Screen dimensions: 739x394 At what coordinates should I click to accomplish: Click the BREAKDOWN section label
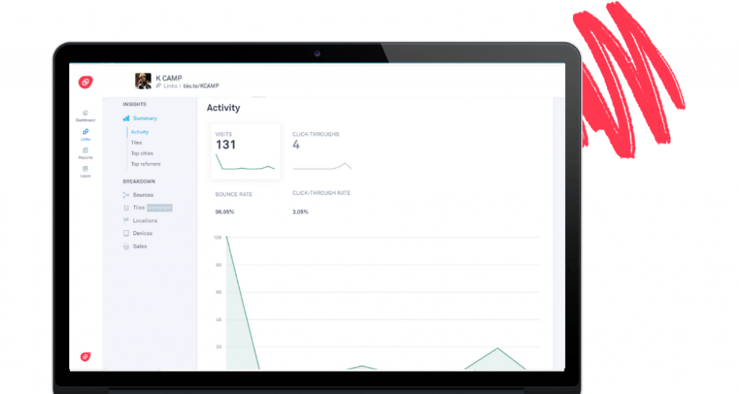[139, 181]
